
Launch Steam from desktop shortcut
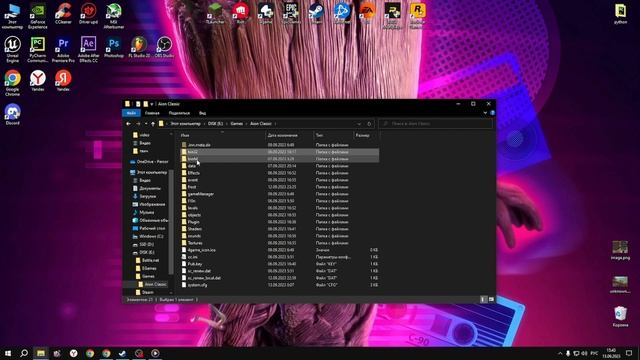pos(316,13)
